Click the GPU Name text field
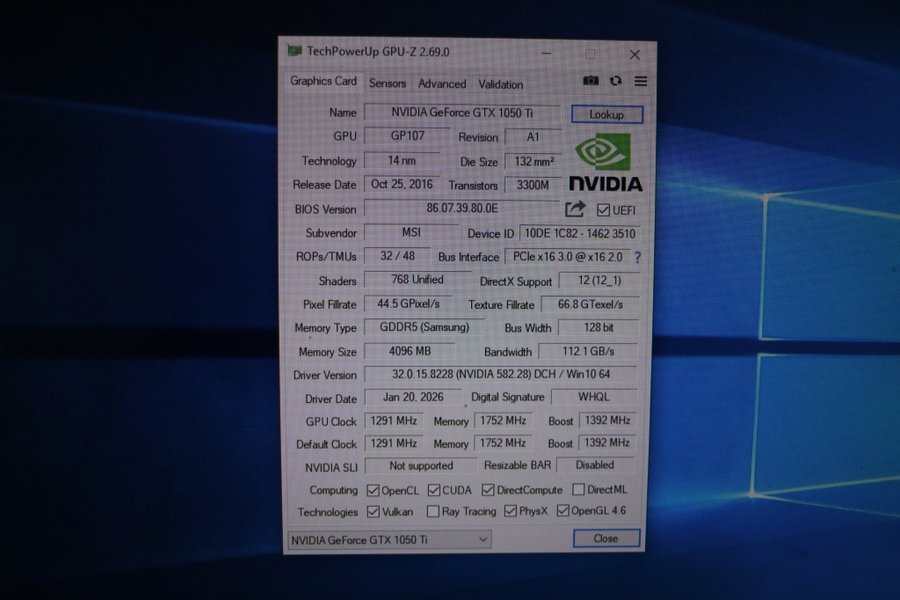The height and width of the screenshot is (600, 900). 462,113
